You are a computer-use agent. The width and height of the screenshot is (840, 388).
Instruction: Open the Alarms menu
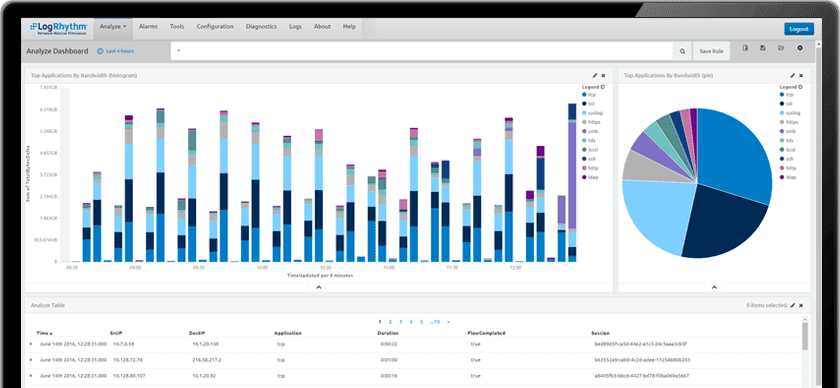148,26
